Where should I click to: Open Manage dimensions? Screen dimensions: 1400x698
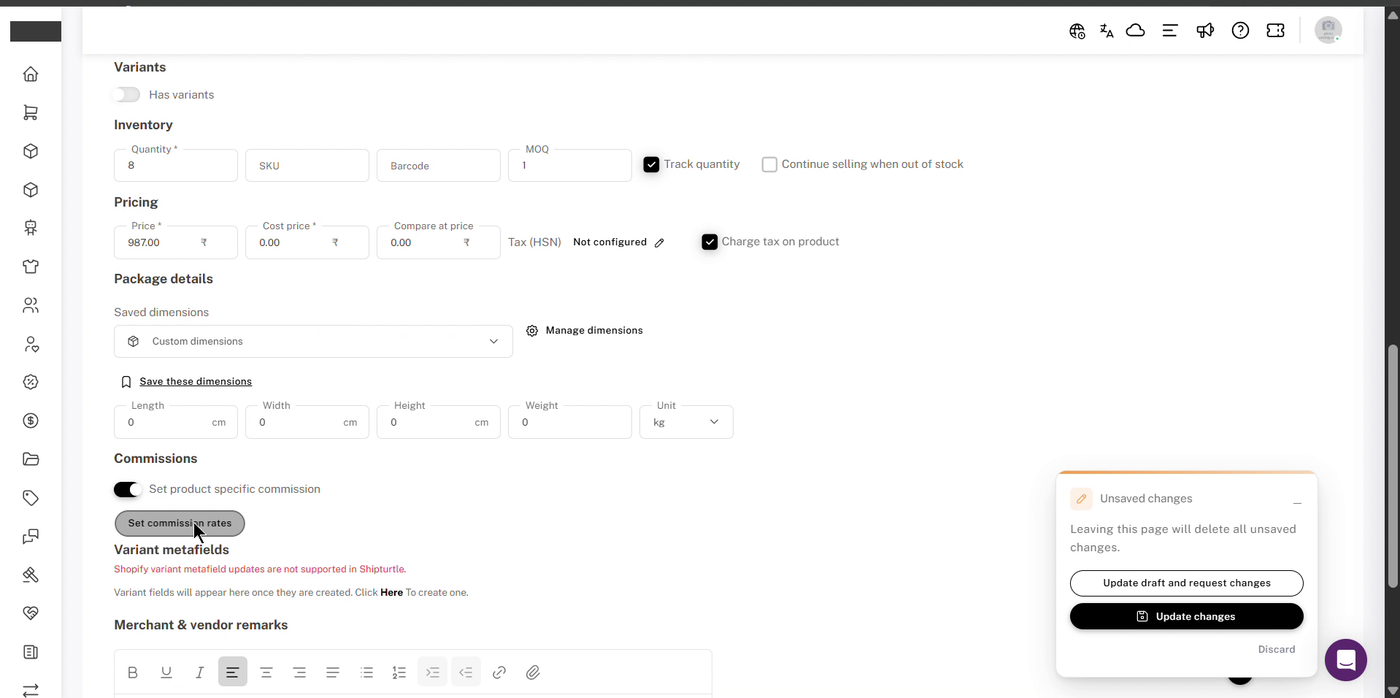[x=585, y=331]
